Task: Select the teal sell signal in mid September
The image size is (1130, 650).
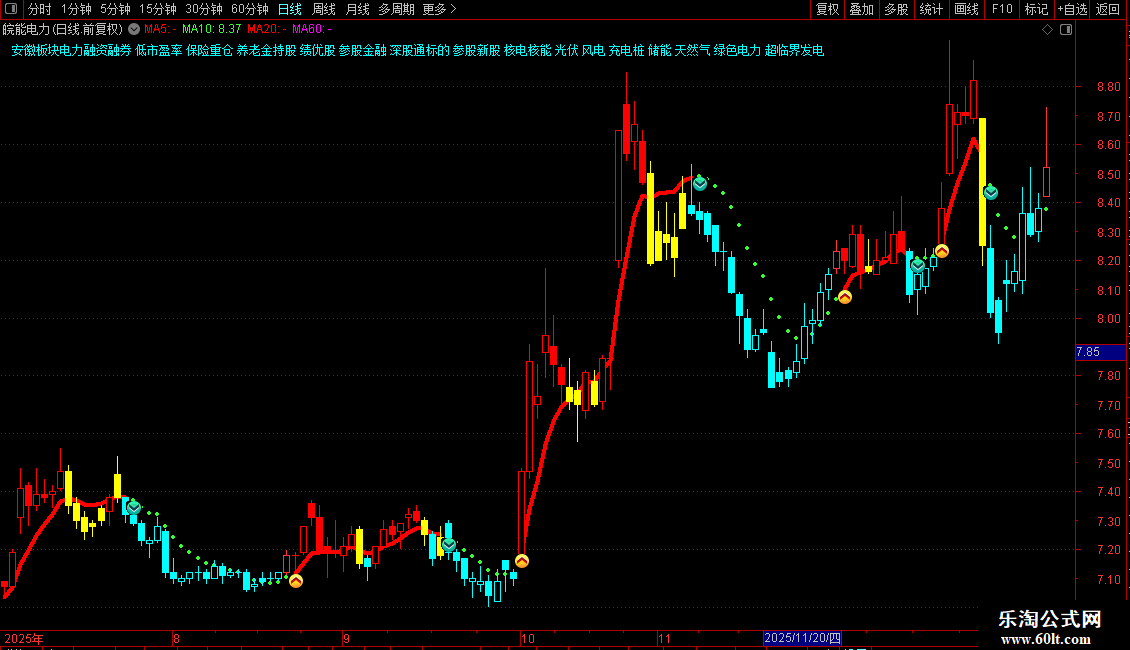Action: [x=449, y=544]
